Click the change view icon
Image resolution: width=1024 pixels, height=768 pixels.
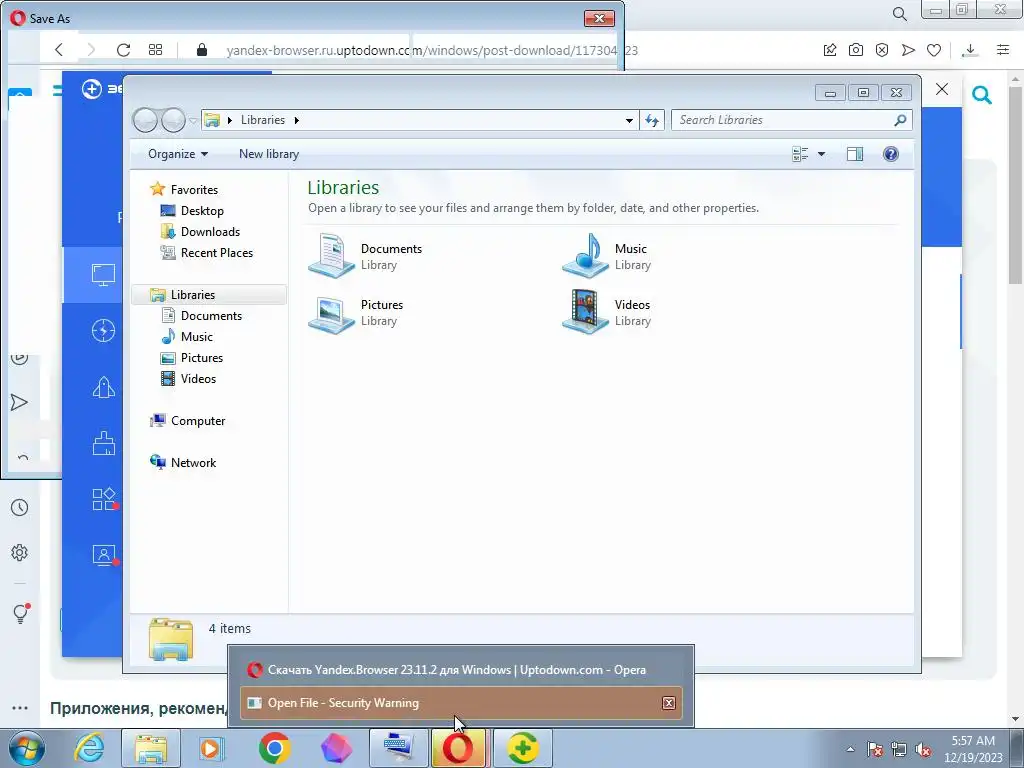coord(800,154)
